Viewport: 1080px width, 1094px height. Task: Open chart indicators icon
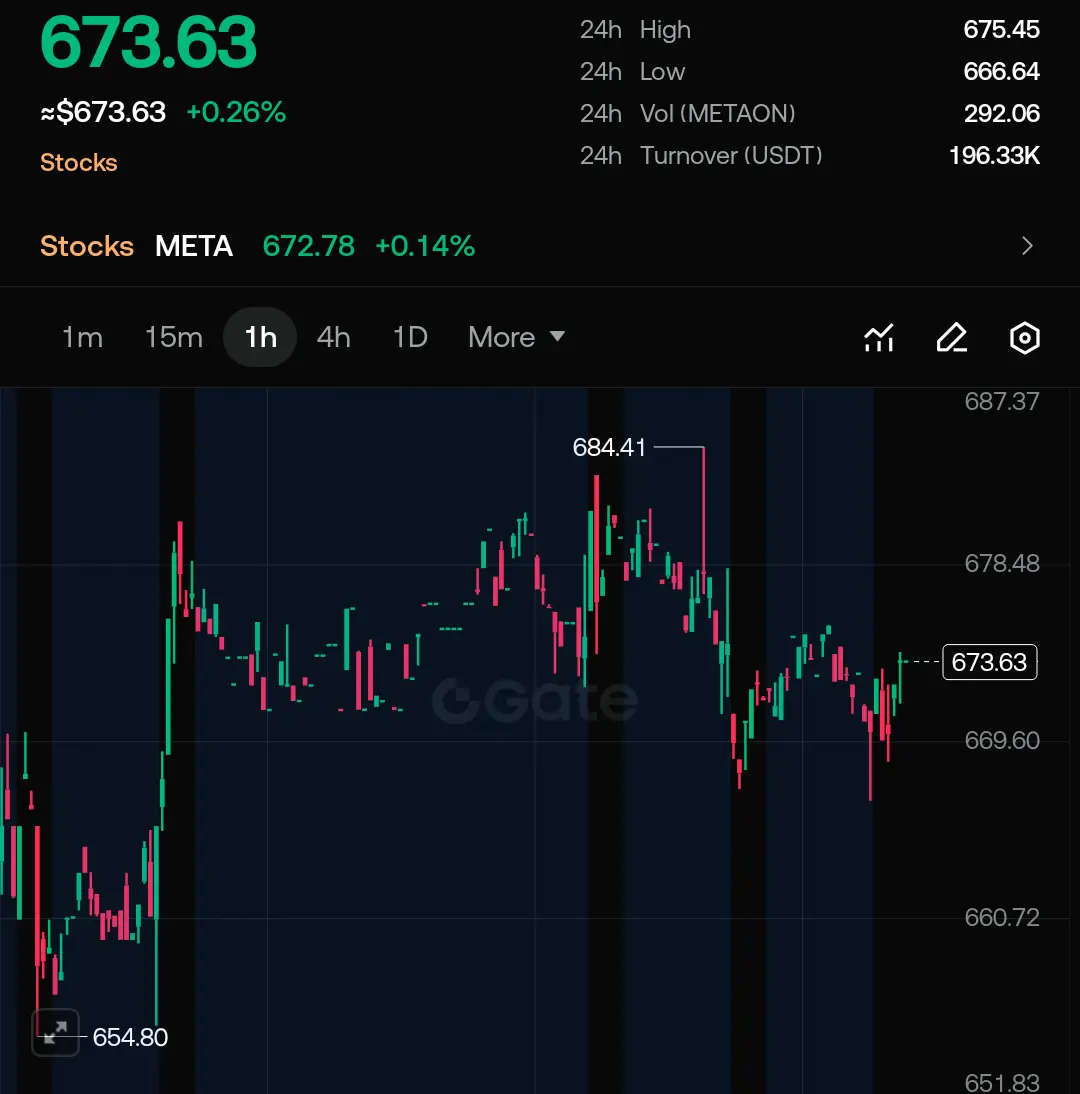coord(879,338)
